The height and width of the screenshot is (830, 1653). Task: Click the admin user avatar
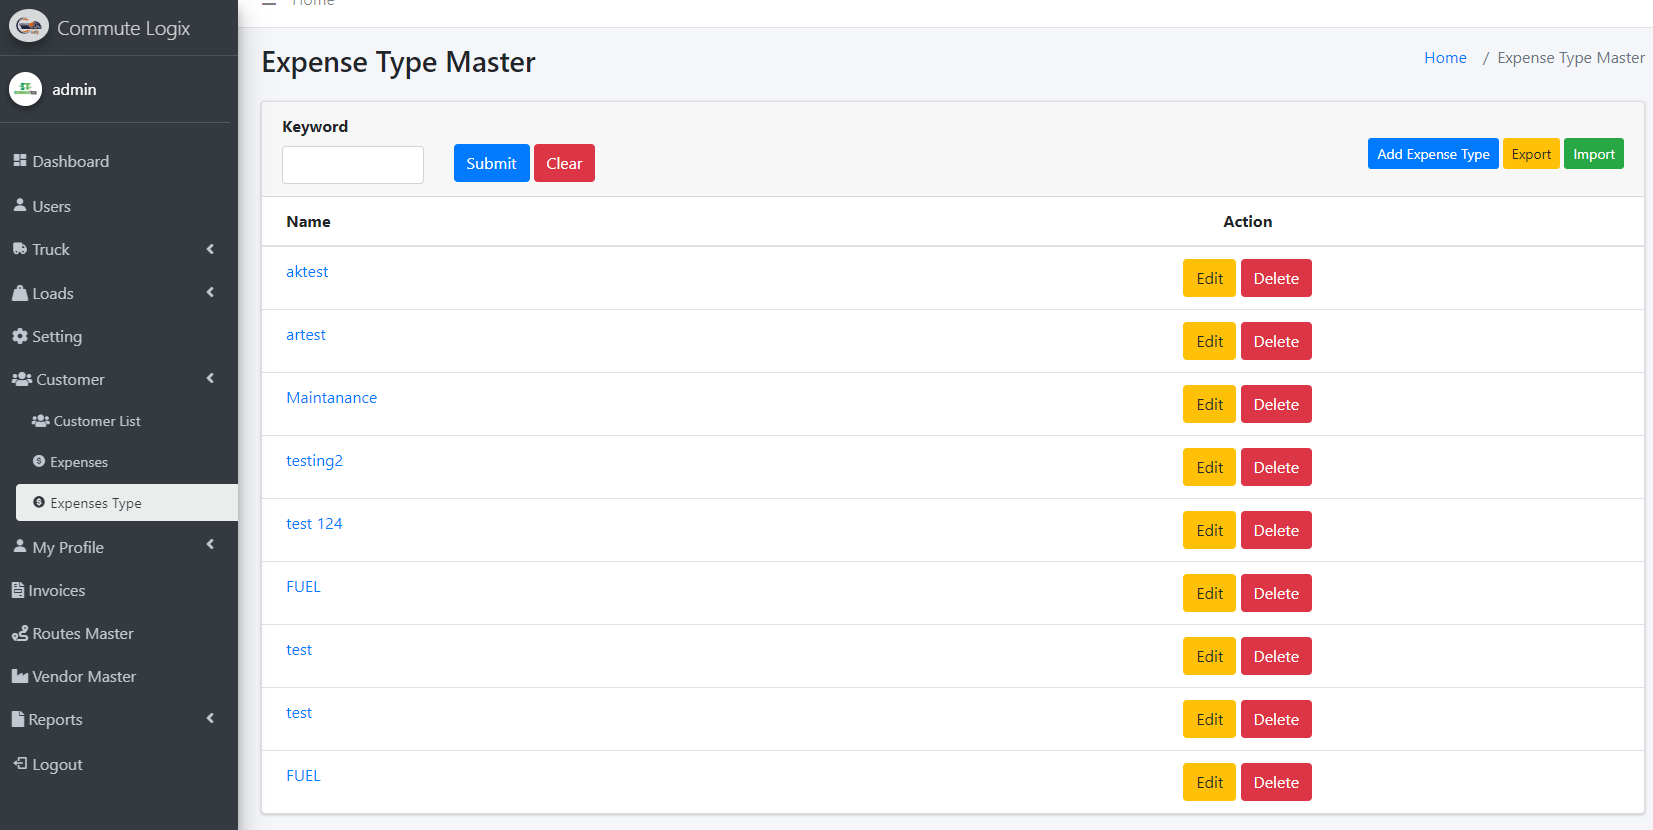(25, 89)
